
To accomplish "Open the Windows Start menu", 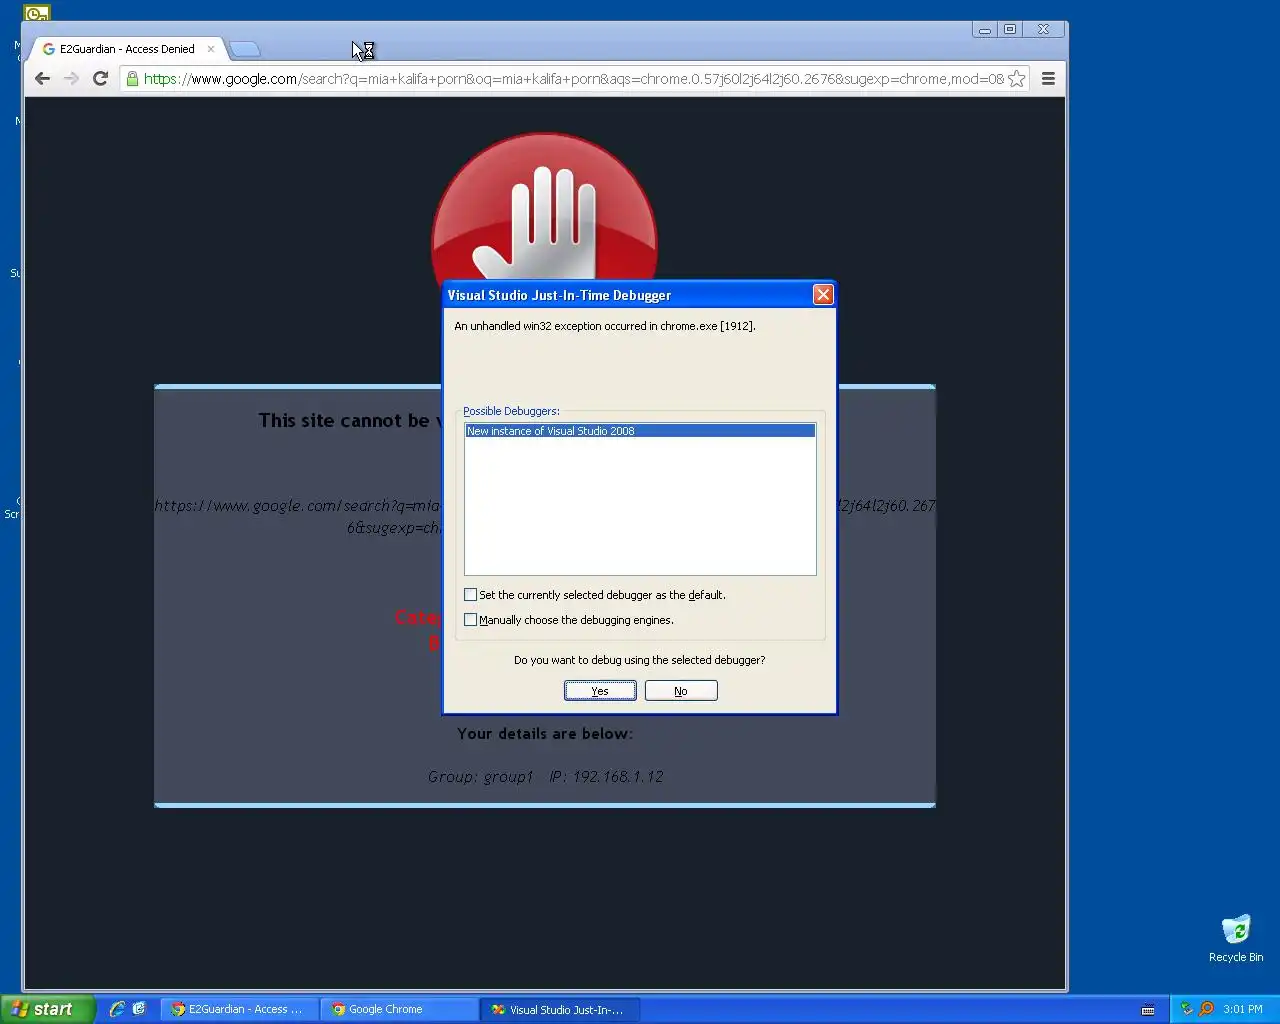I will coord(48,1009).
